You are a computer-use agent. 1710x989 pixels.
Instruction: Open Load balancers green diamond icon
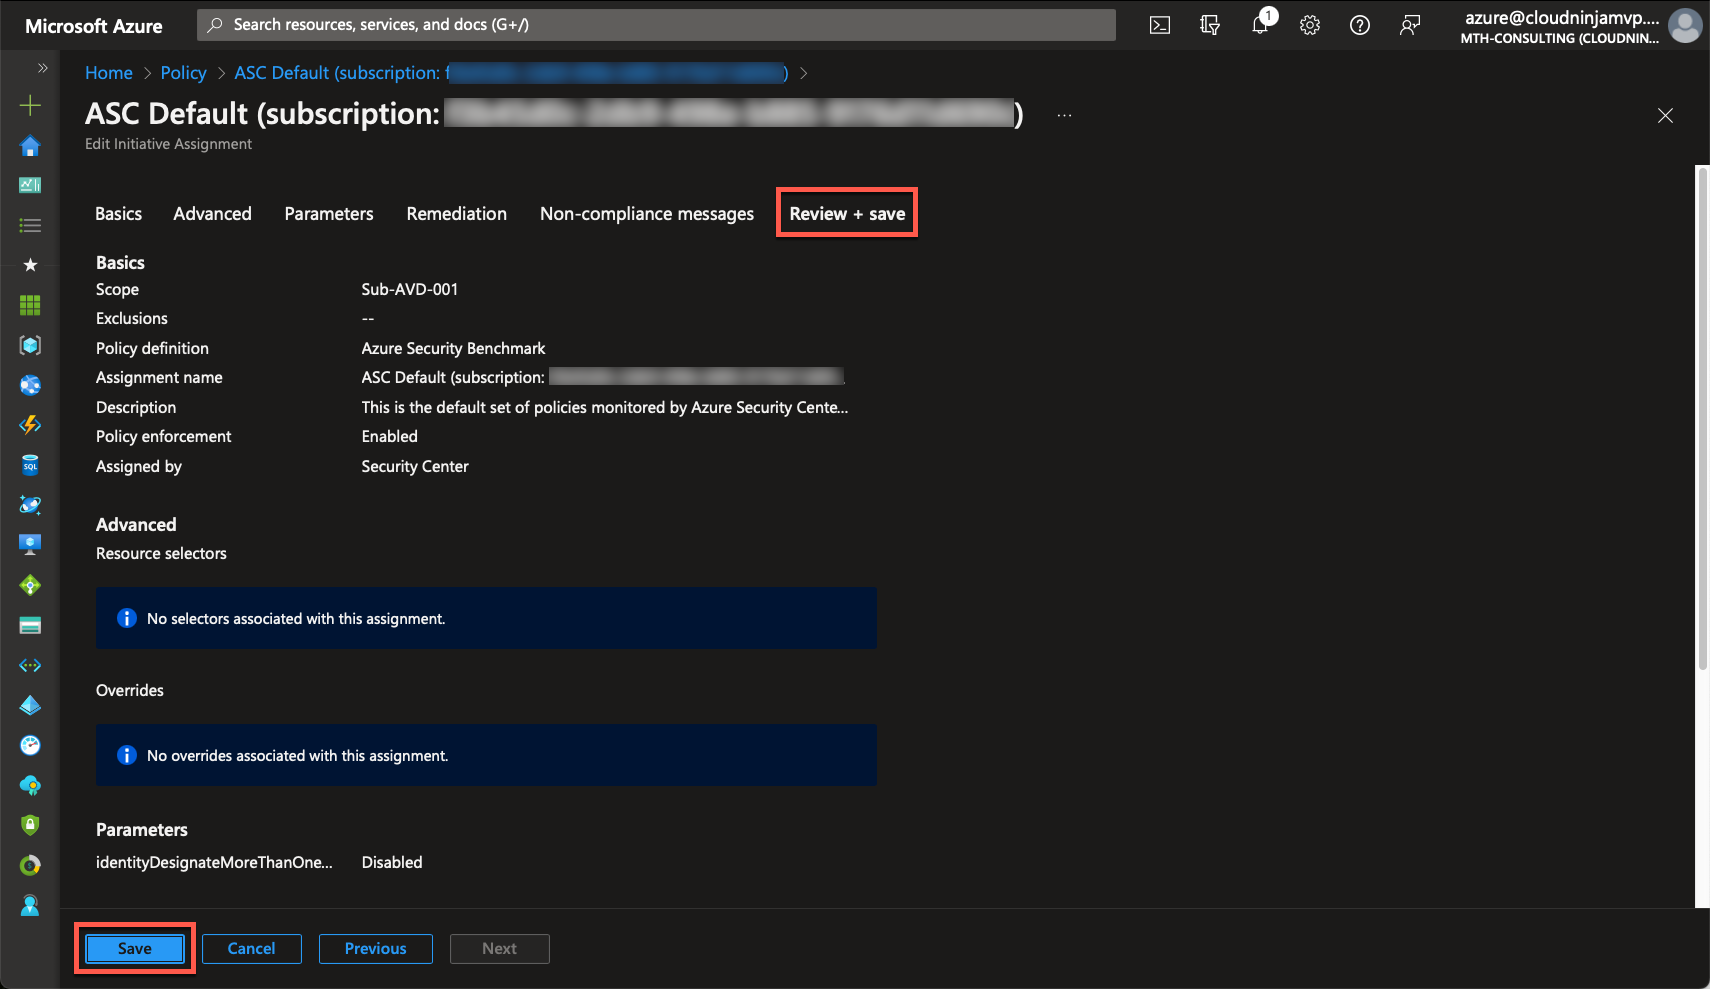tap(30, 585)
